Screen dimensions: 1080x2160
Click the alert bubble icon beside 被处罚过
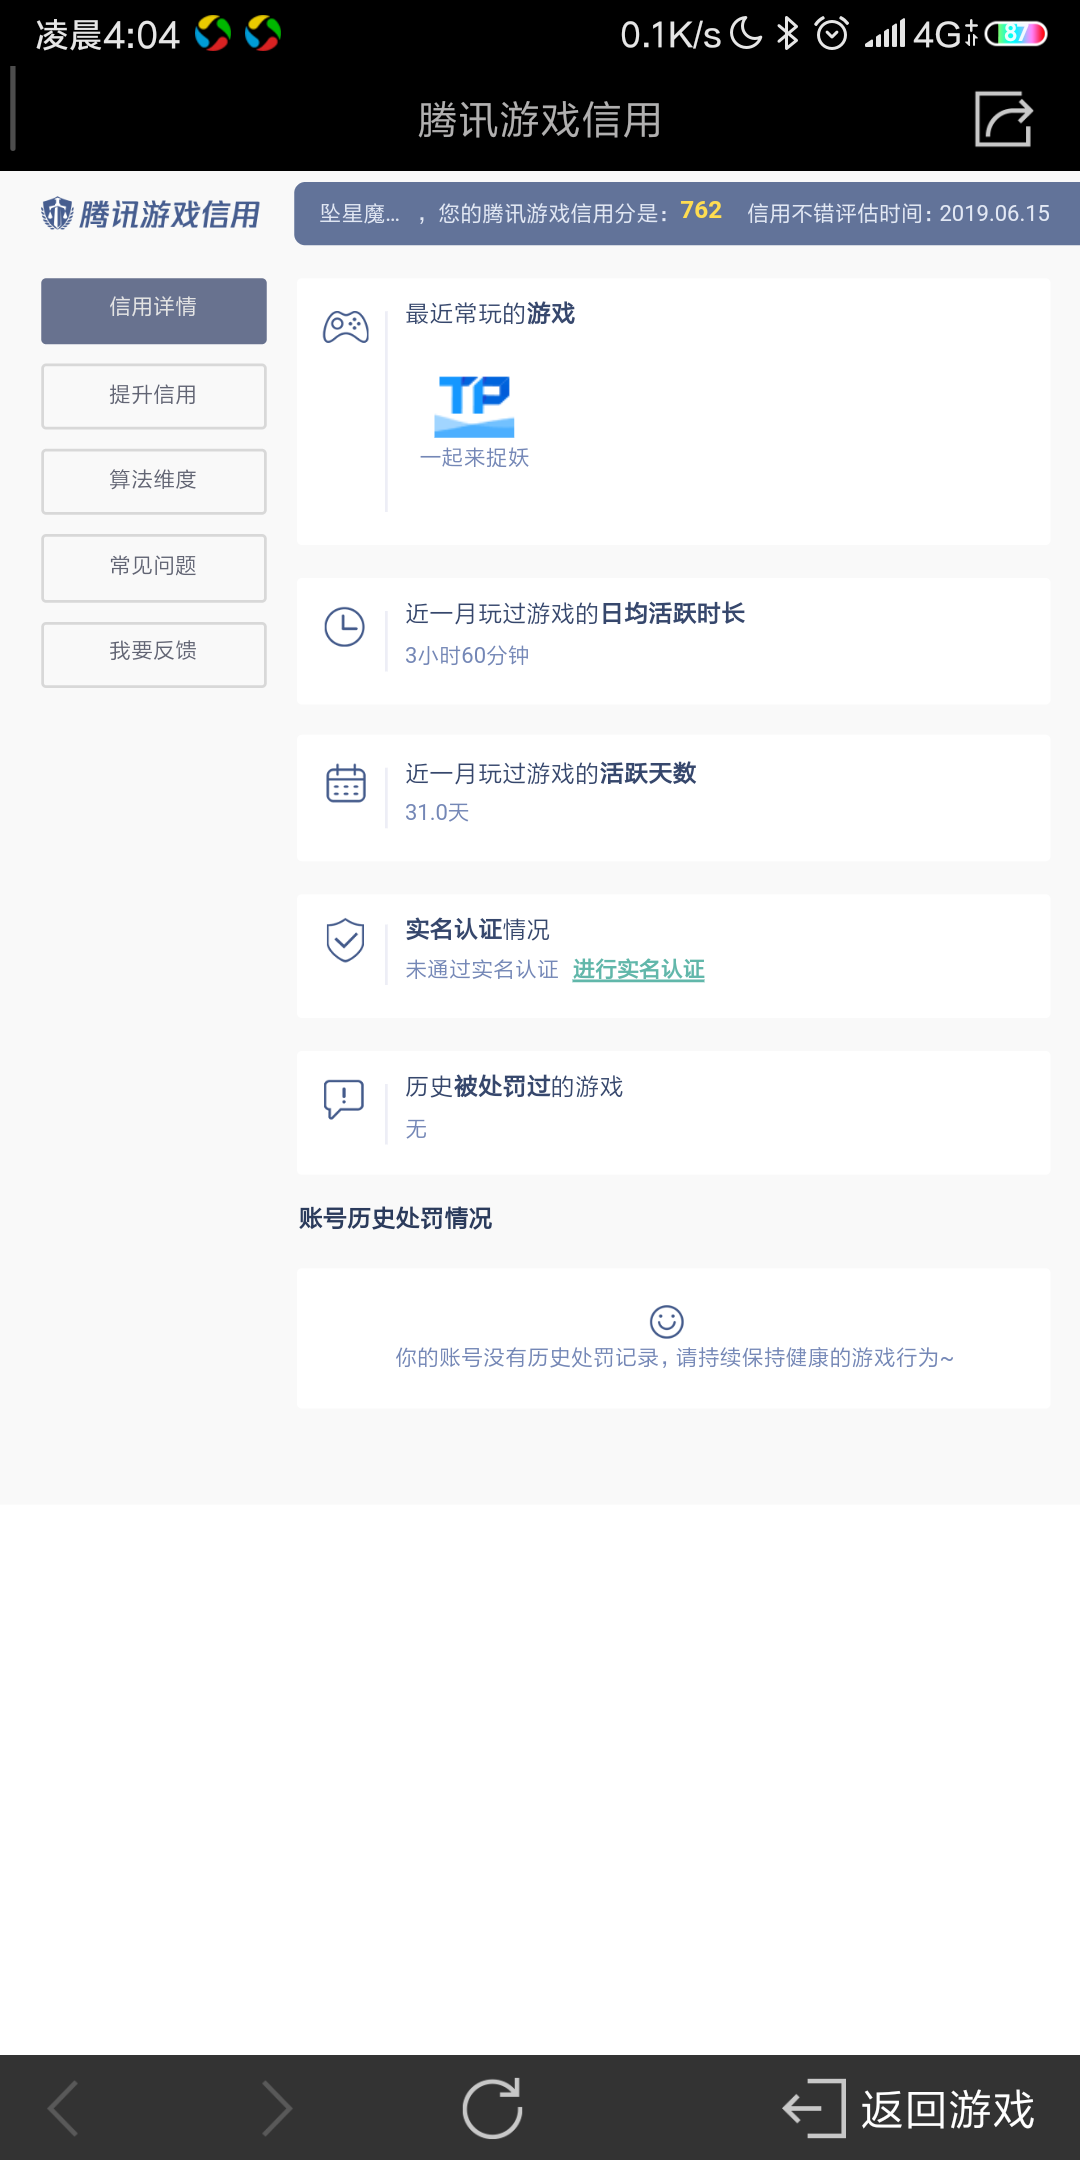pyautogui.click(x=344, y=1099)
